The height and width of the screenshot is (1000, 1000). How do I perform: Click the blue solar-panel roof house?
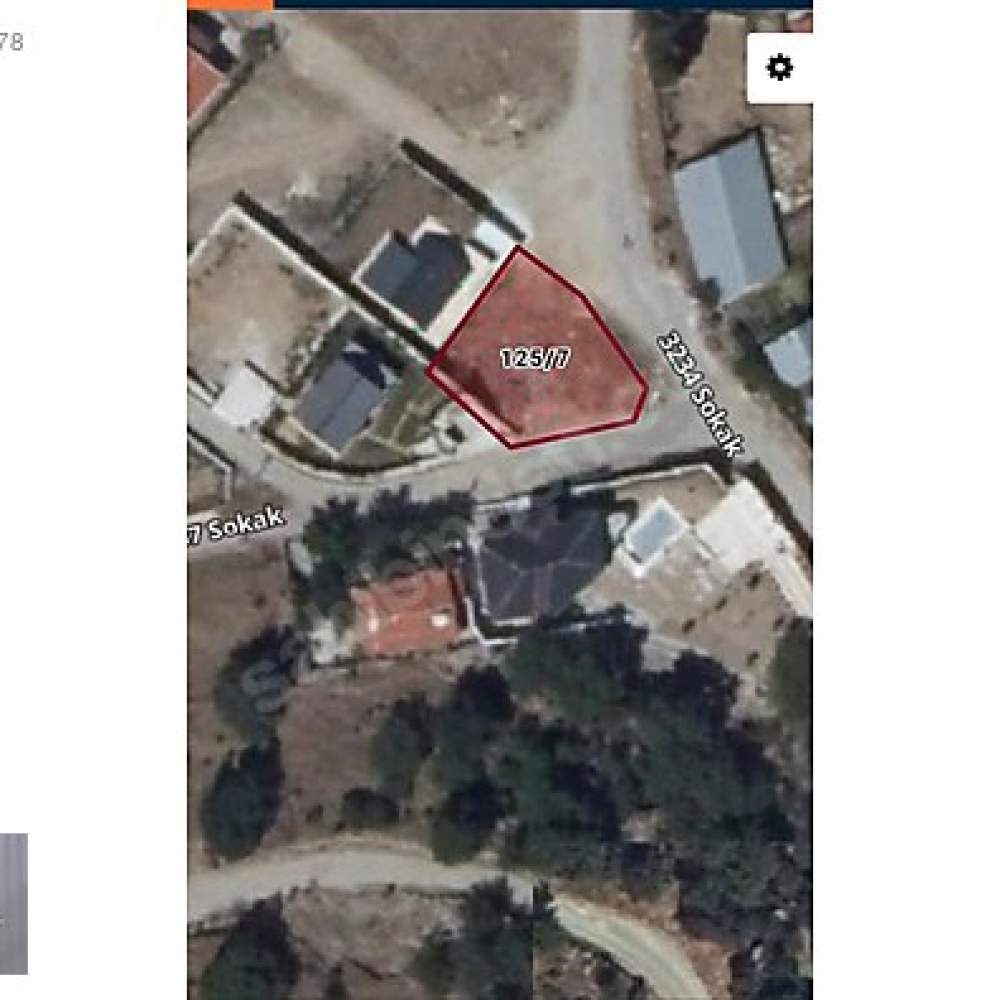coord(344,395)
